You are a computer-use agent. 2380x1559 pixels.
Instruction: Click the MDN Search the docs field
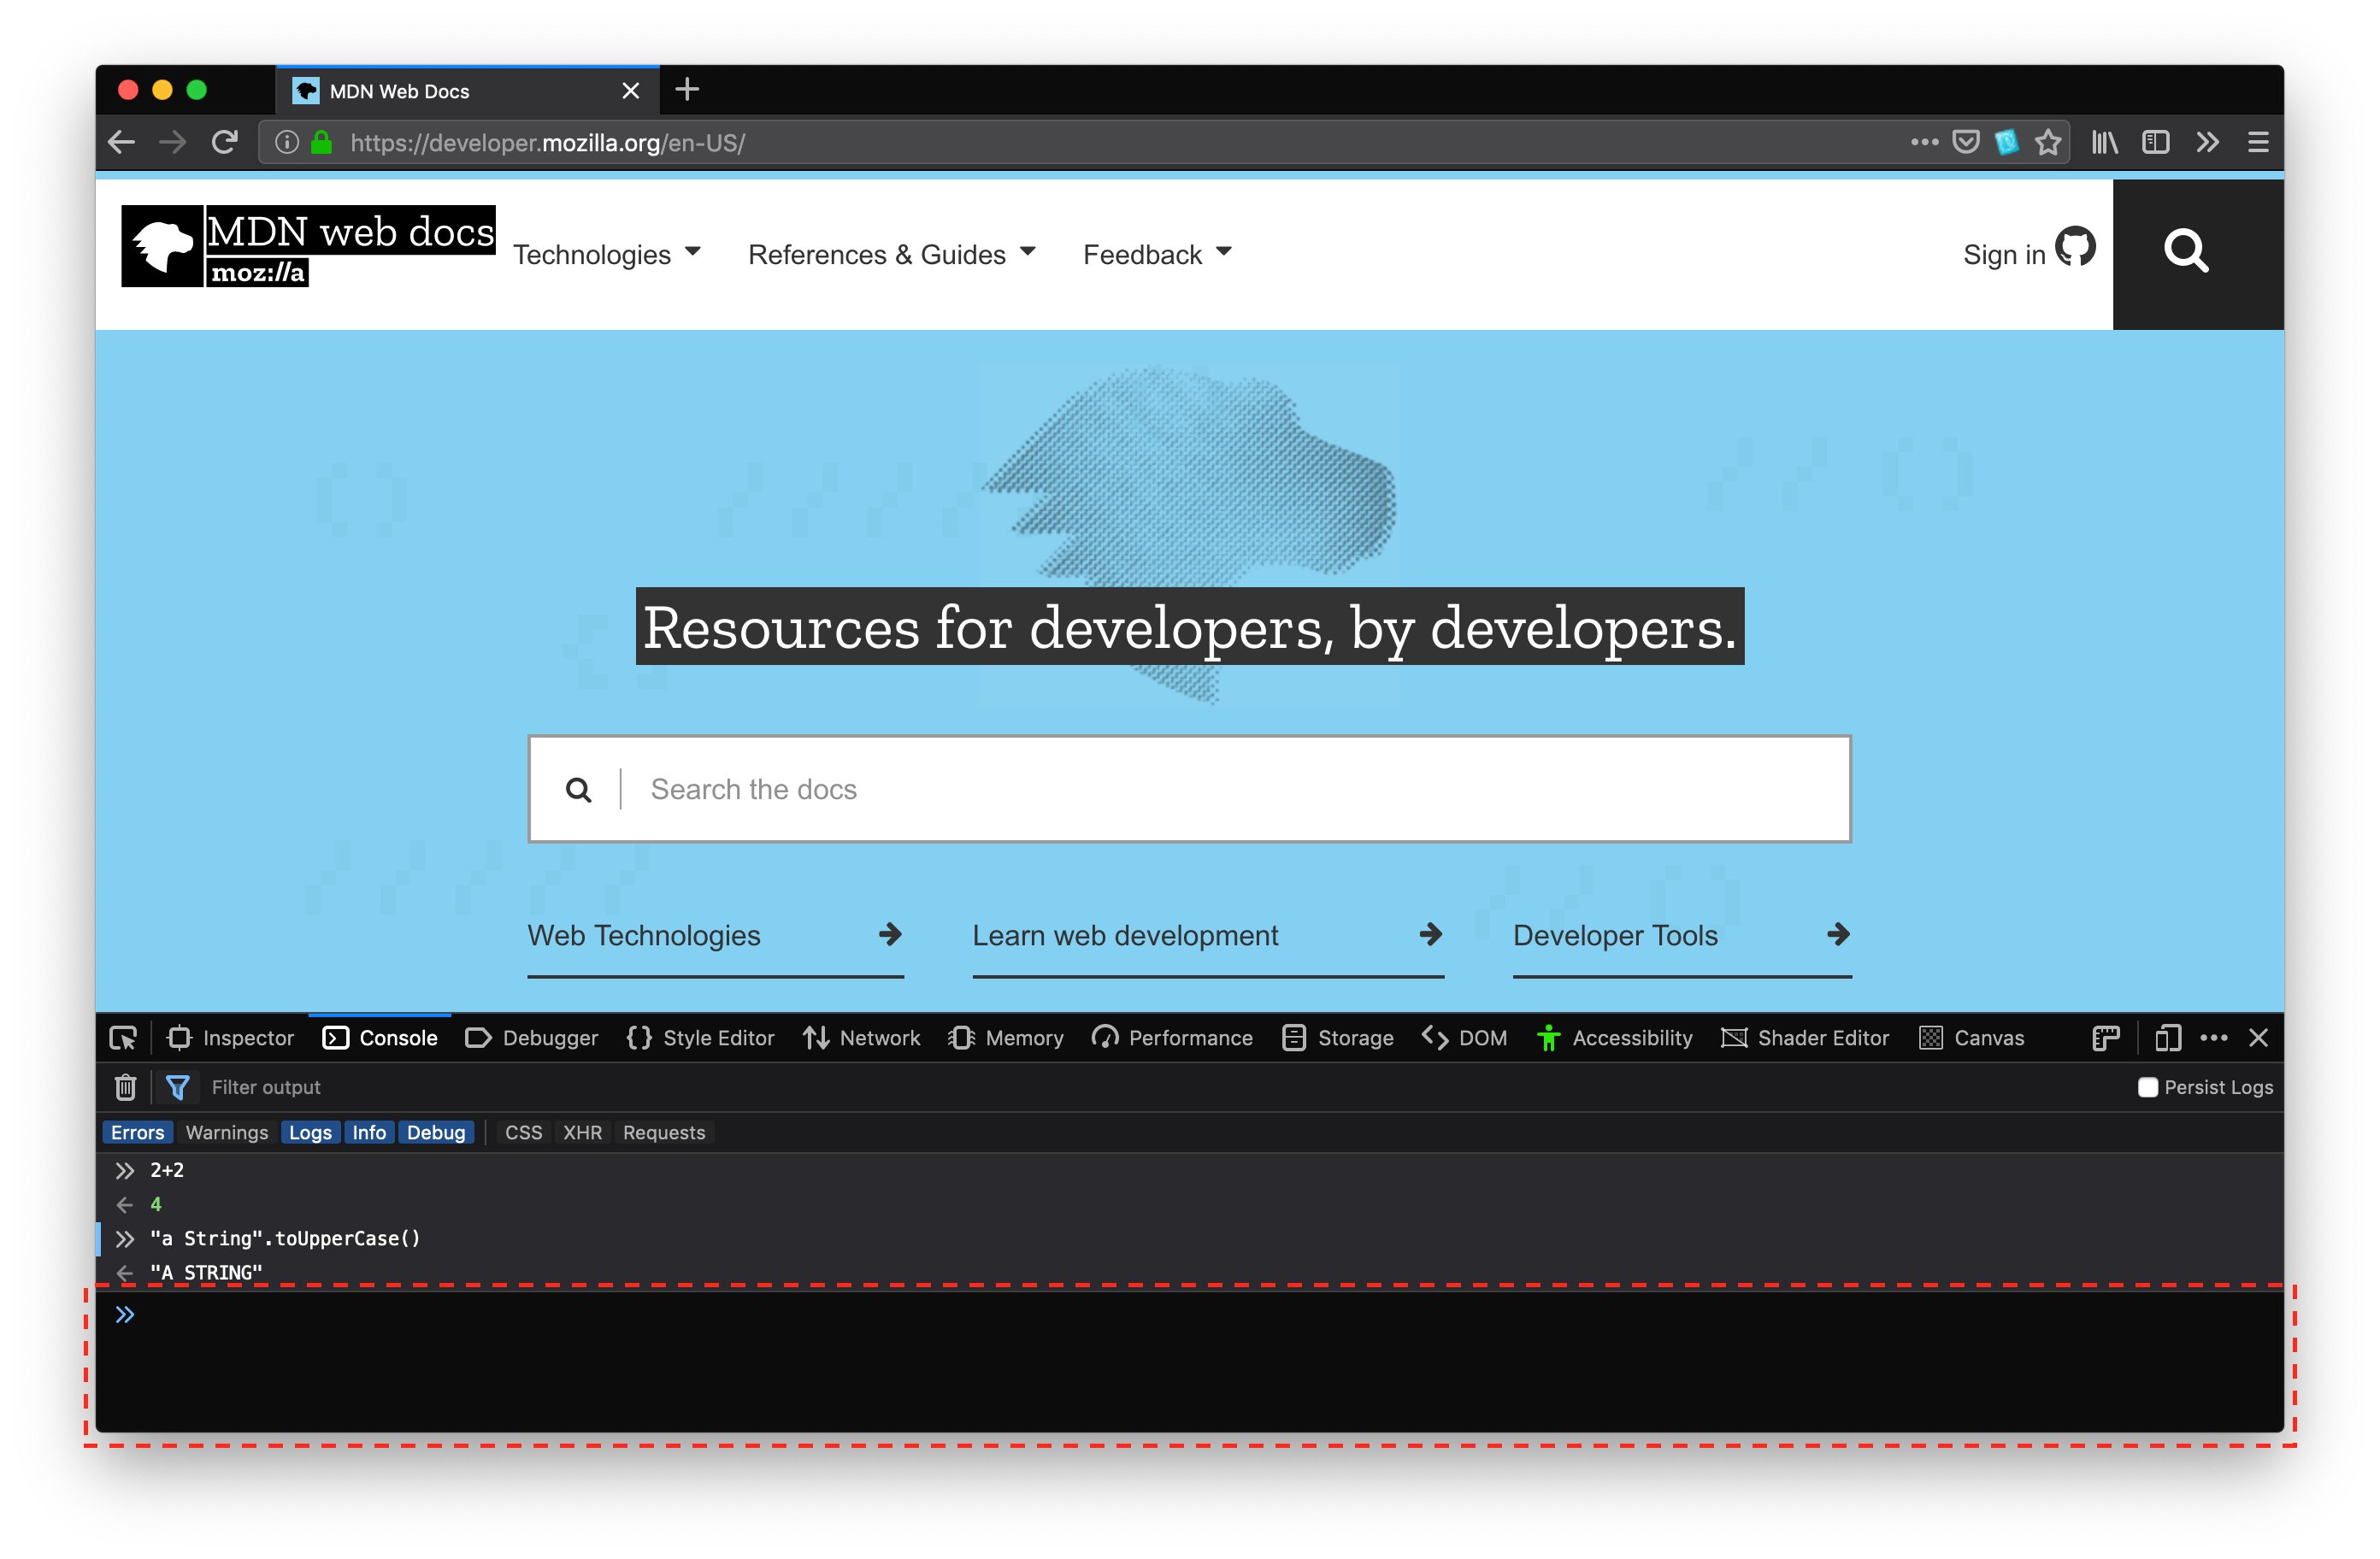point(1192,790)
